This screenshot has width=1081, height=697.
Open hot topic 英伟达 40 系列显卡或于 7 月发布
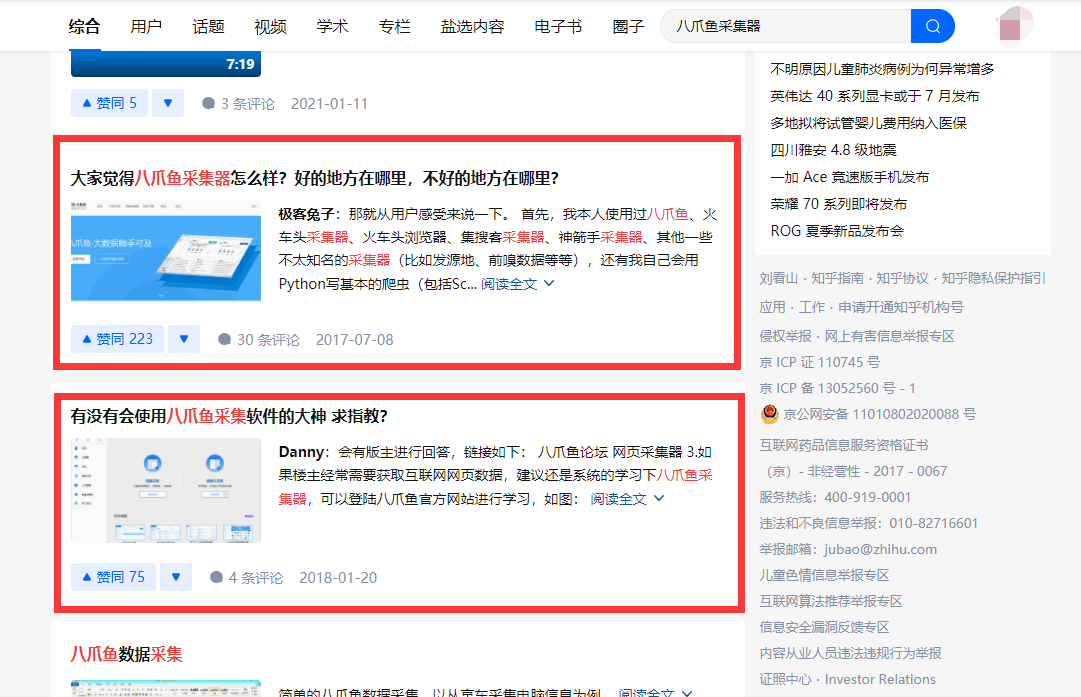875,96
